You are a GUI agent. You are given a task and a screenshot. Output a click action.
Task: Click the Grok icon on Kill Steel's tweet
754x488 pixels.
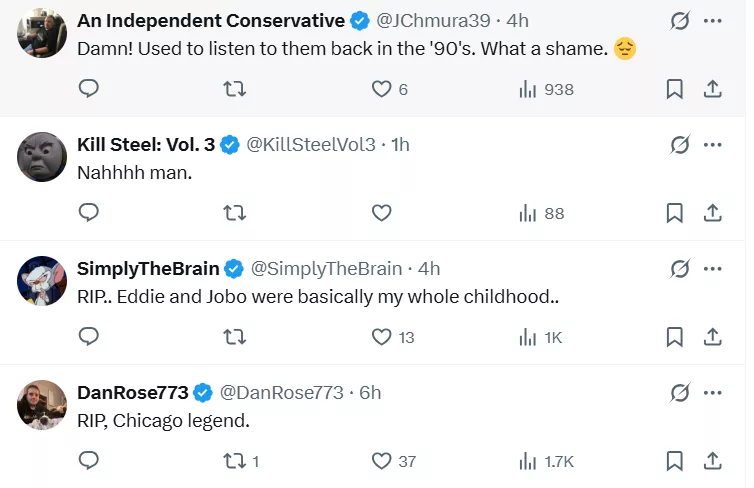(x=680, y=144)
